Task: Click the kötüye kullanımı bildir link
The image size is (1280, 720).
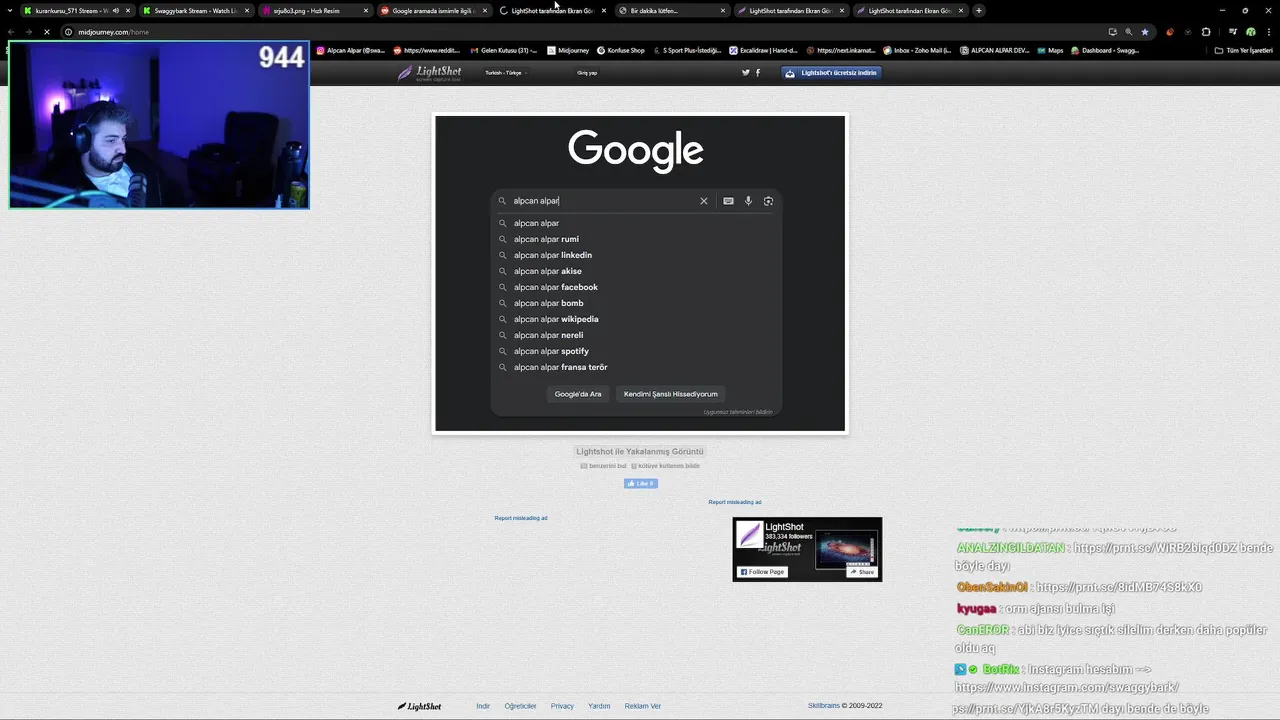Action: [666, 466]
